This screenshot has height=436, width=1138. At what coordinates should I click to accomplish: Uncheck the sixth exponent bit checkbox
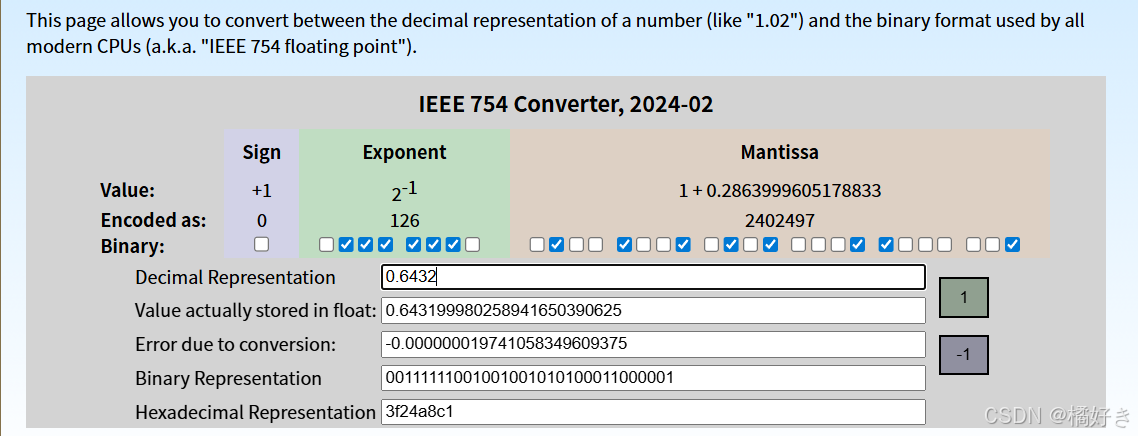(433, 244)
